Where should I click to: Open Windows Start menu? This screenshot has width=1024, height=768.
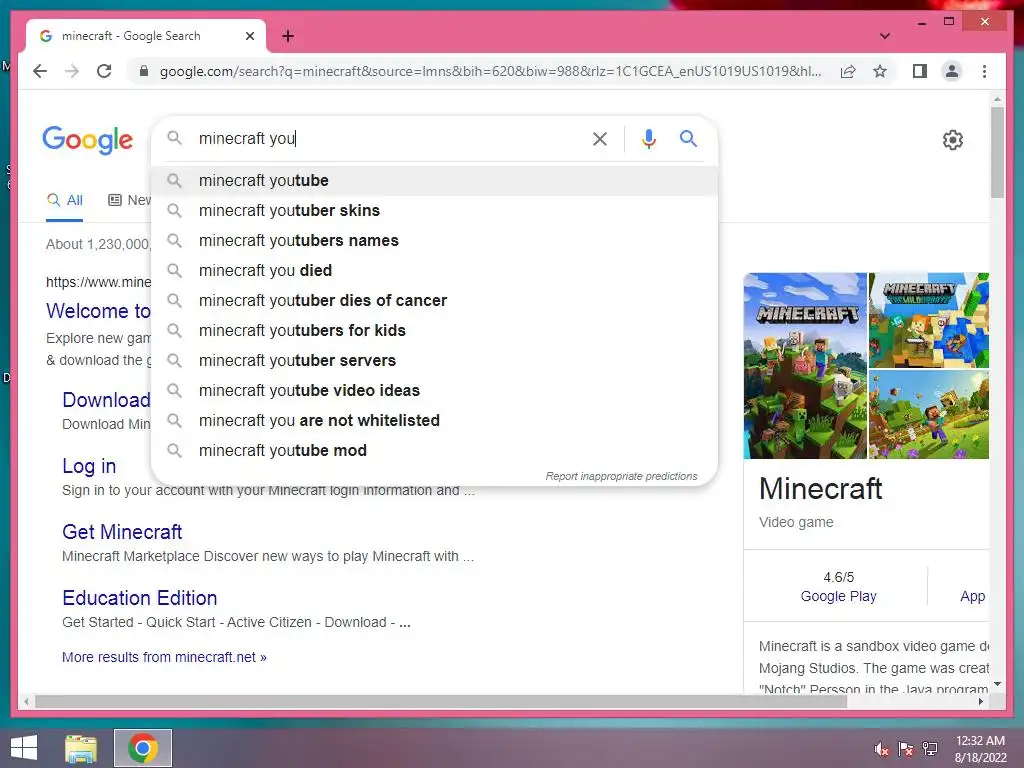click(24, 748)
